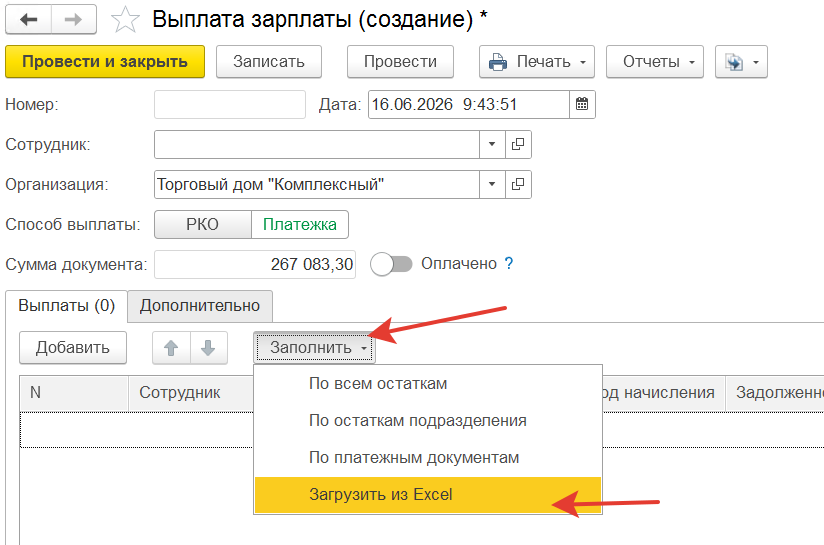
Task: Go back with the left arrow button
Action: pos(28,19)
